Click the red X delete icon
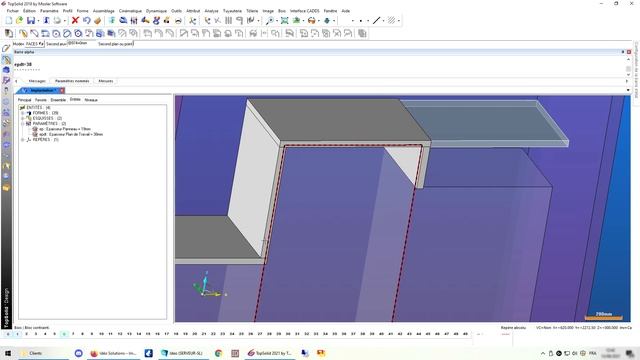The width and height of the screenshot is (640, 360). tap(75, 20)
